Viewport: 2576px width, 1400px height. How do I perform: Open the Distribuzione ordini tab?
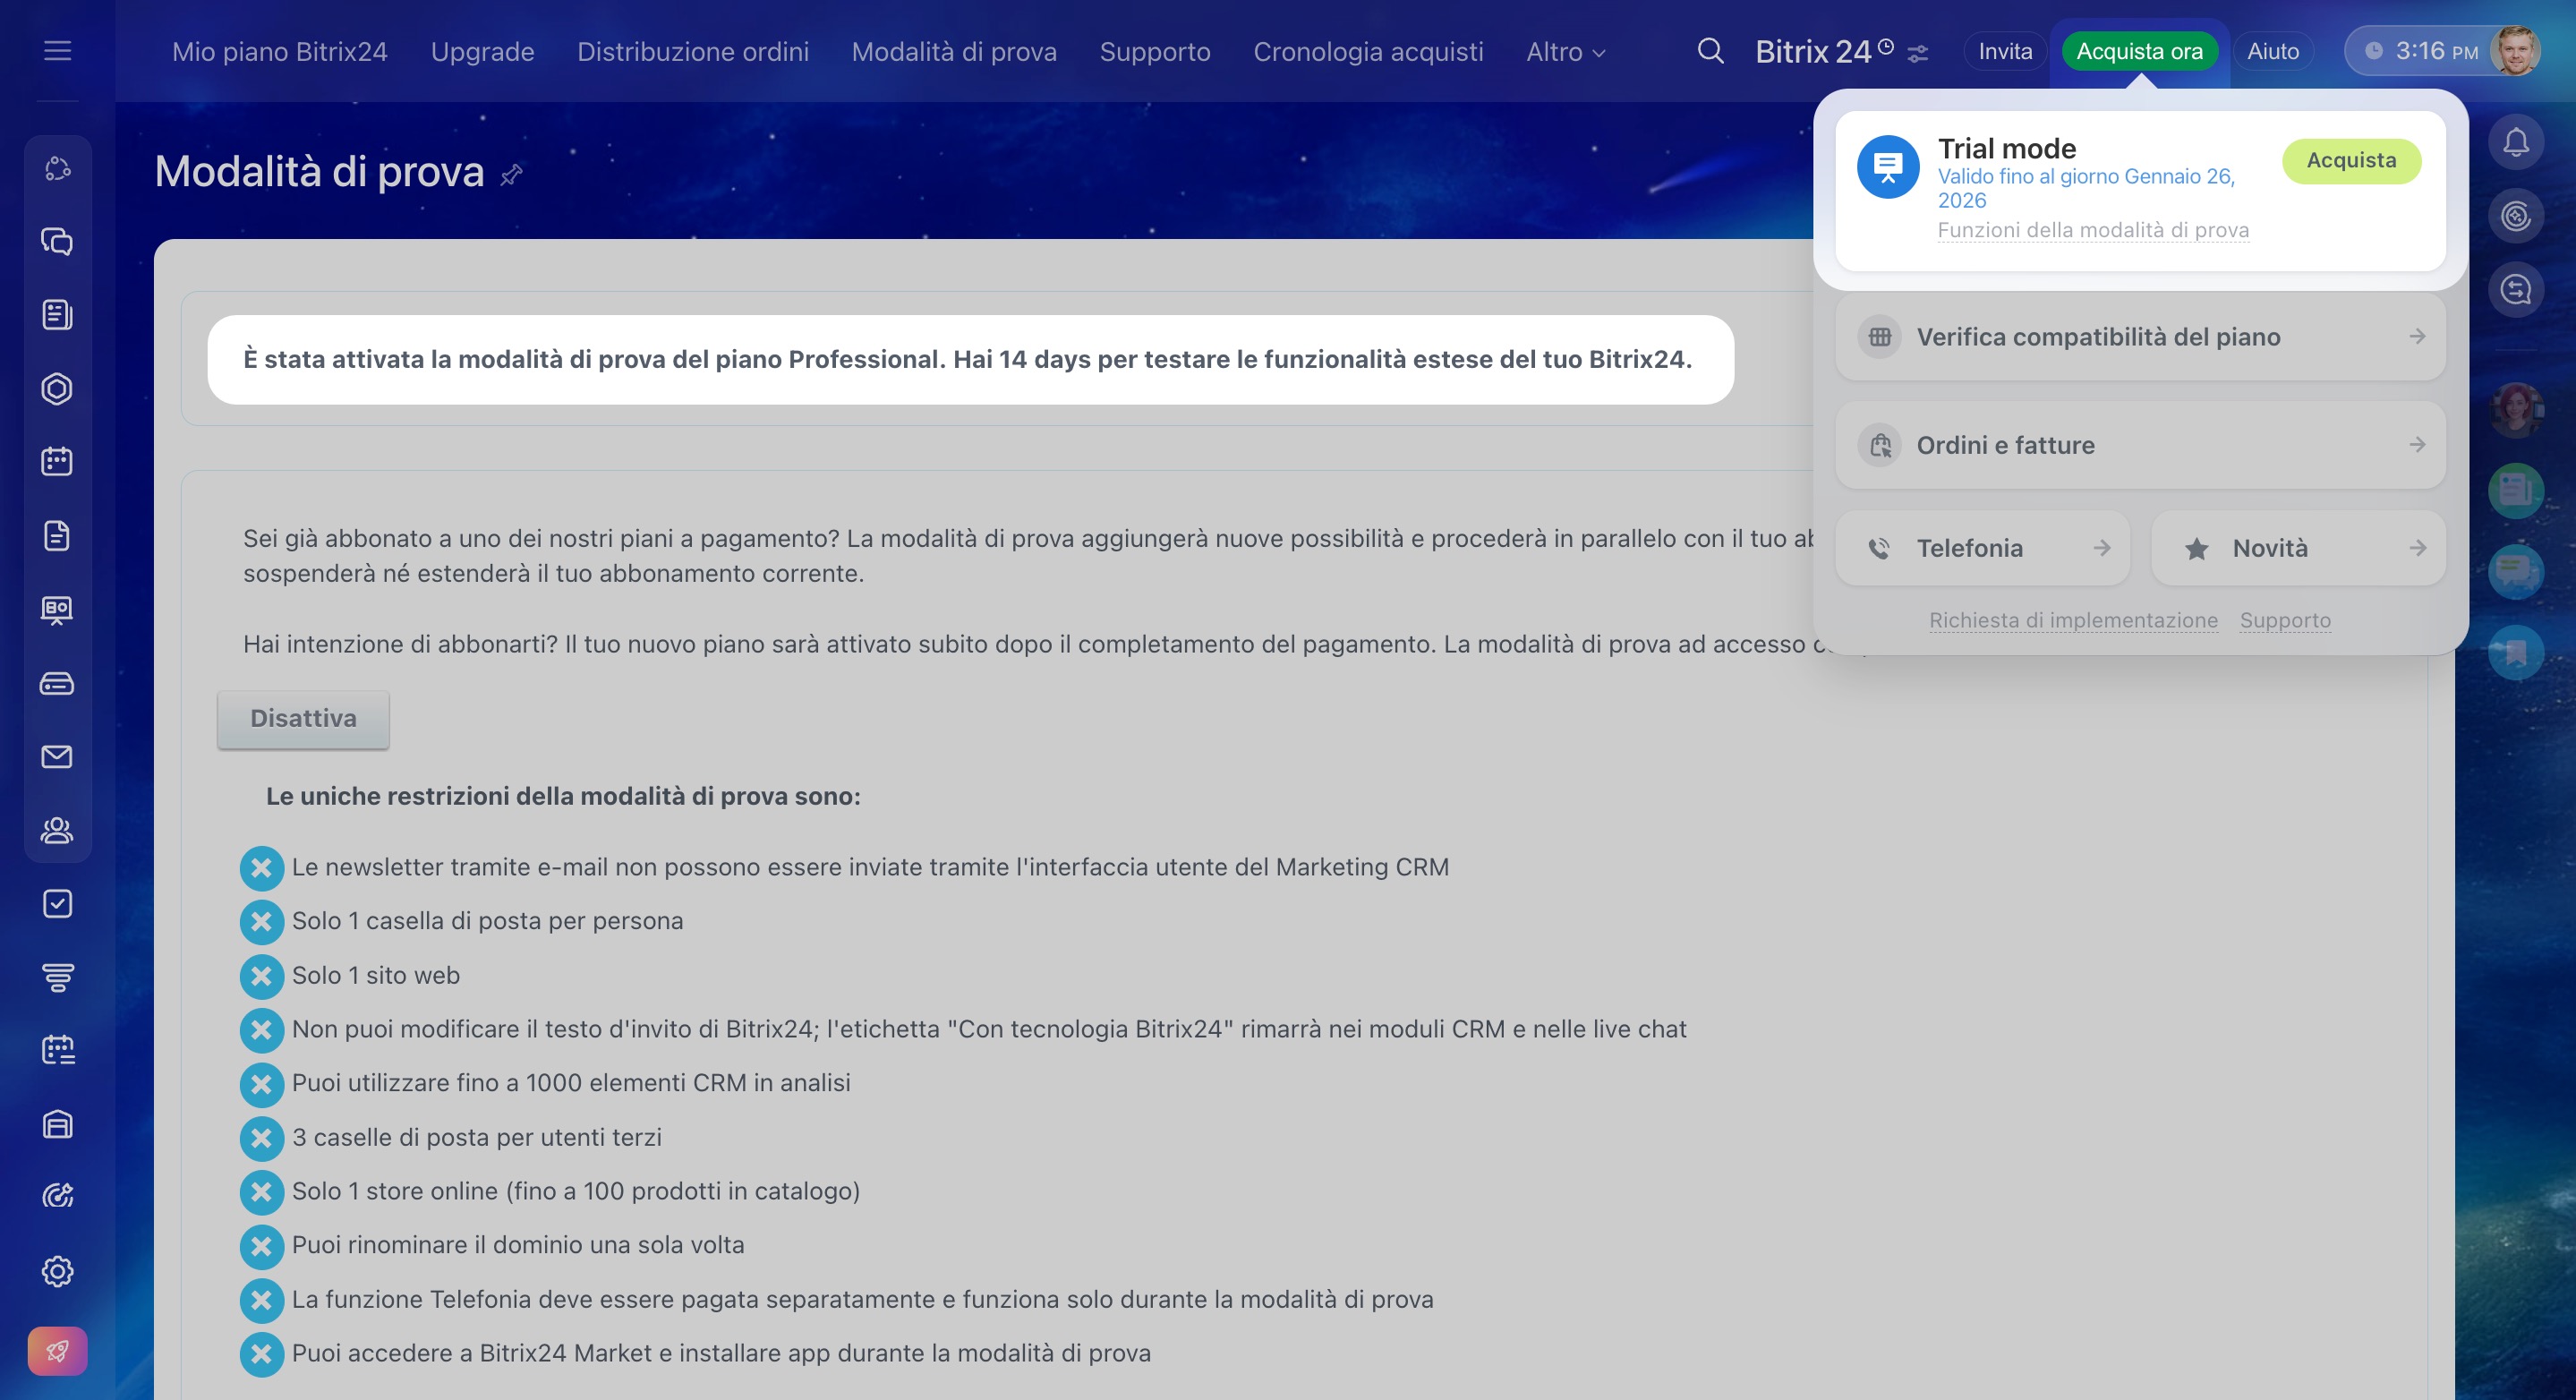click(x=692, y=52)
